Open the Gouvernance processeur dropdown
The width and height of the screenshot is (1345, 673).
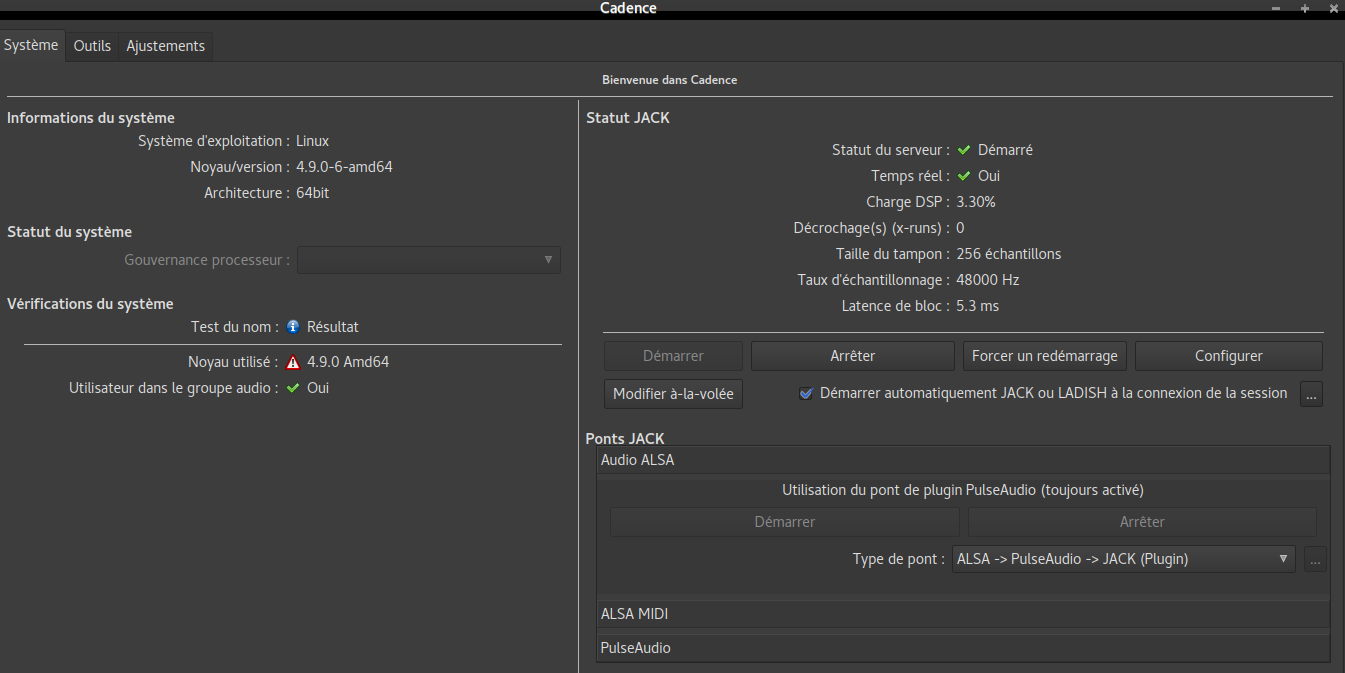[429, 260]
